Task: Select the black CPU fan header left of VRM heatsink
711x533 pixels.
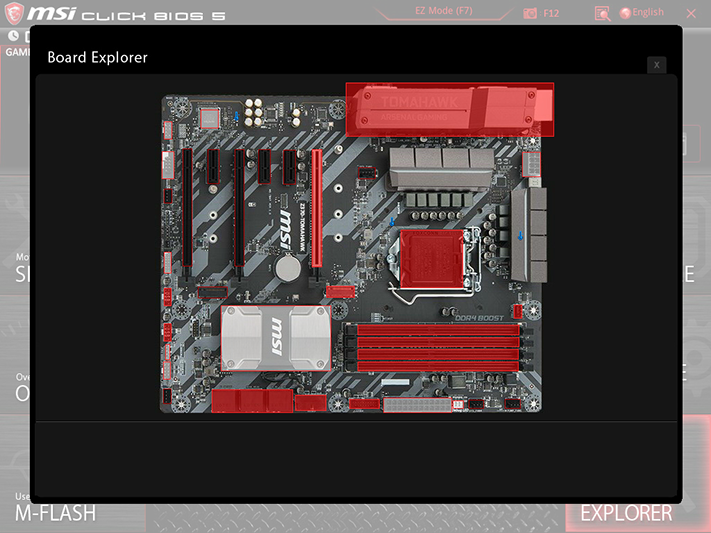Action: click(x=367, y=173)
